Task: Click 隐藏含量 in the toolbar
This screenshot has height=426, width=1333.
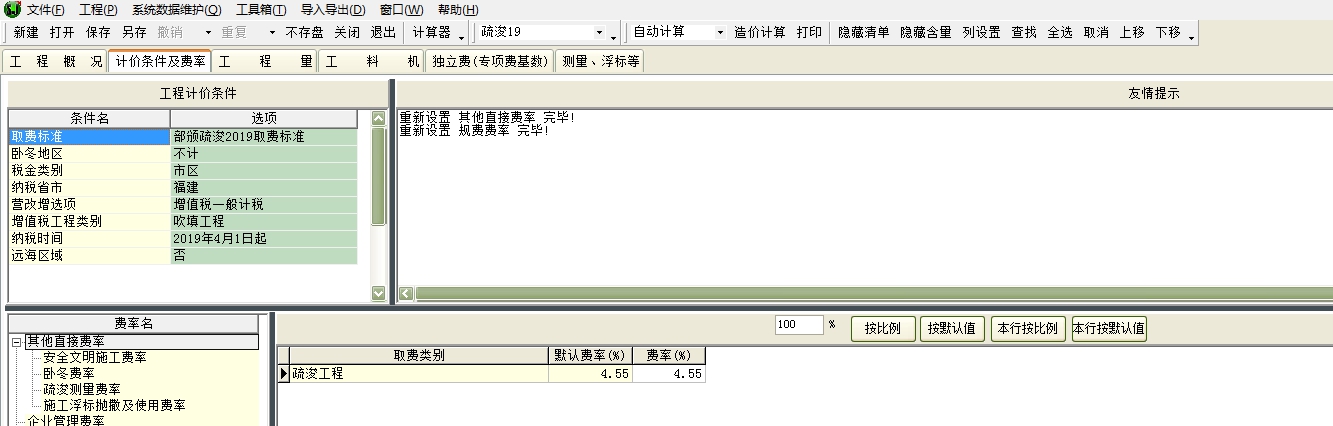Action: pyautogui.click(x=925, y=32)
